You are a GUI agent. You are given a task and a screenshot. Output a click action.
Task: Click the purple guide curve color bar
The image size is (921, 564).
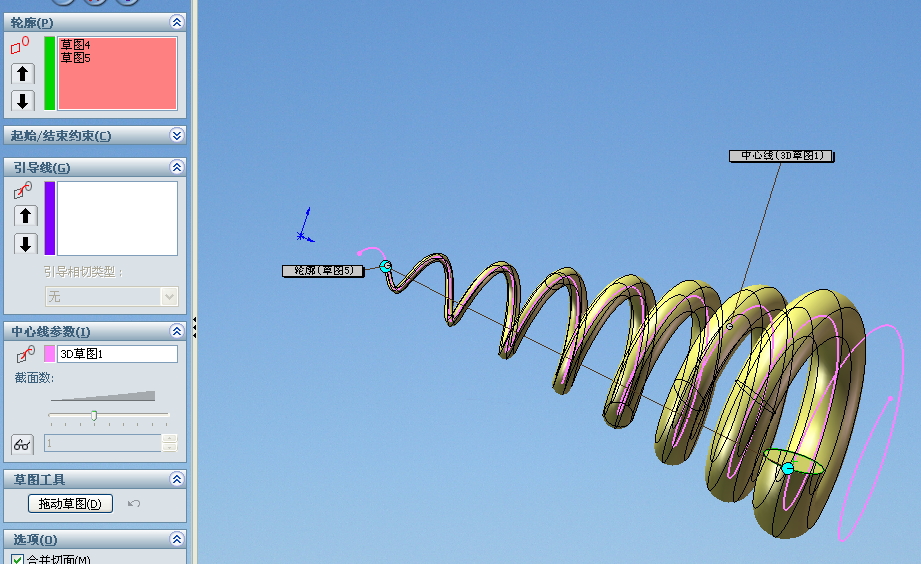coord(50,218)
